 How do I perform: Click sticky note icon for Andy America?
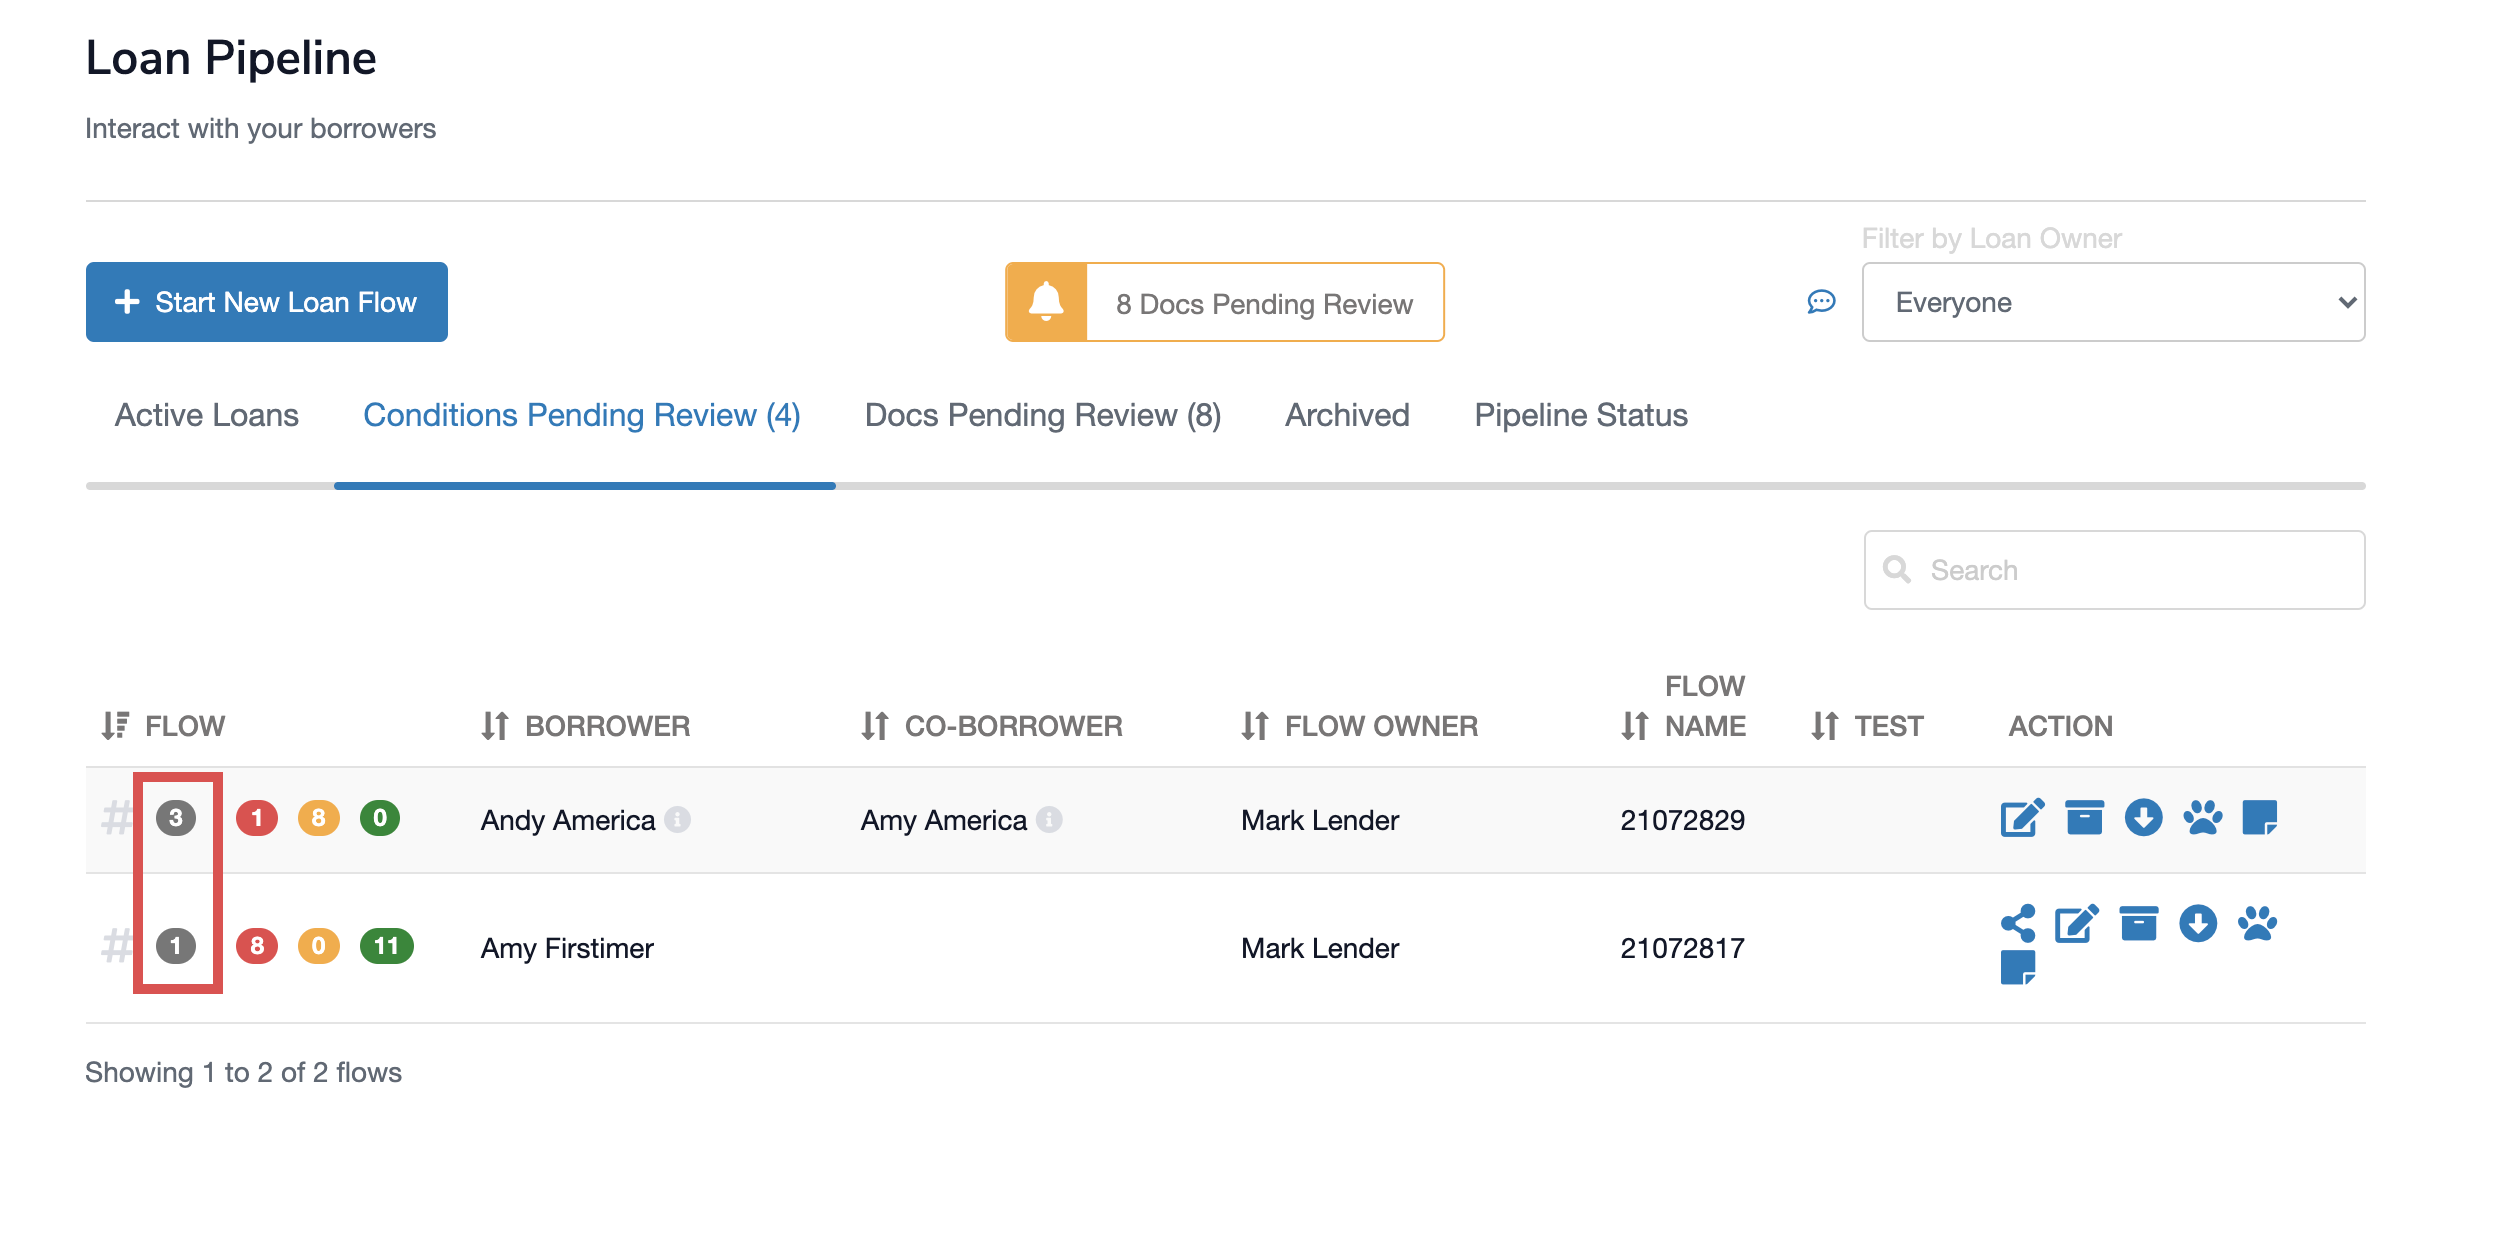click(x=2259, y=818)
